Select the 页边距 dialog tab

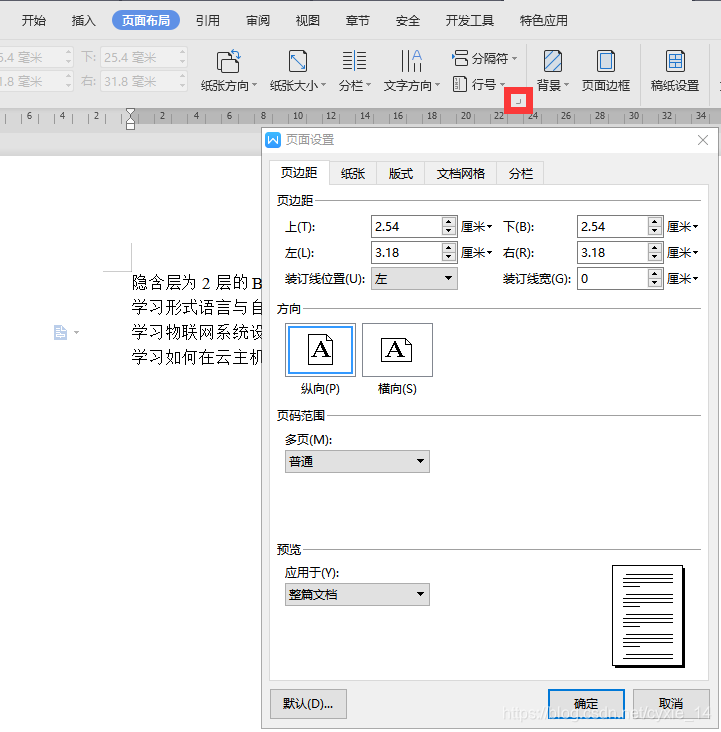(x=299, y=173)
